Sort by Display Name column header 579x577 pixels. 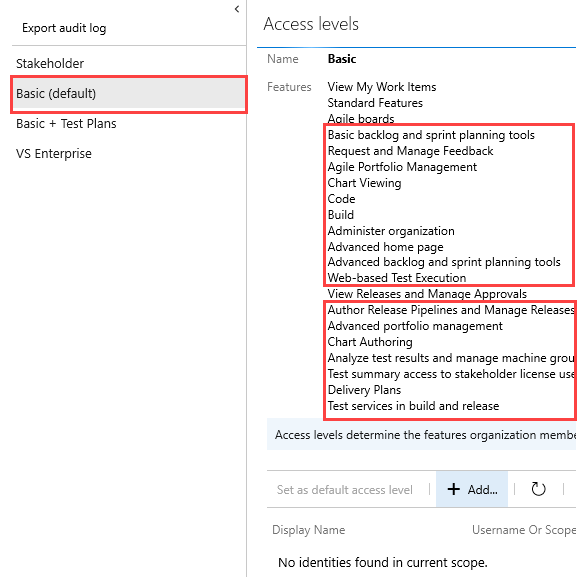(x=309, y=530)
